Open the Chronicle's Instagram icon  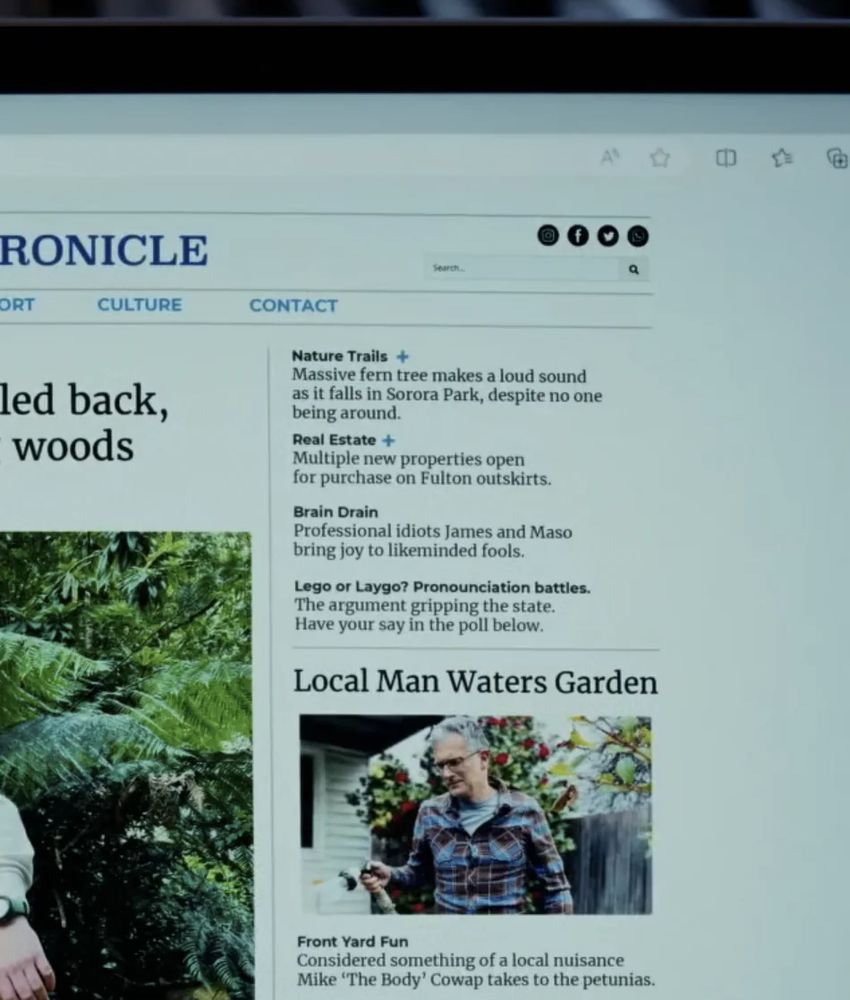click(548, 235)
